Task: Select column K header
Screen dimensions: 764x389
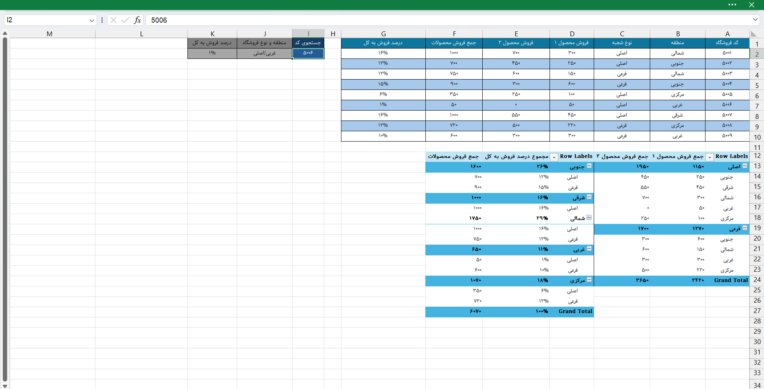Action: click(x=212, y=34)
